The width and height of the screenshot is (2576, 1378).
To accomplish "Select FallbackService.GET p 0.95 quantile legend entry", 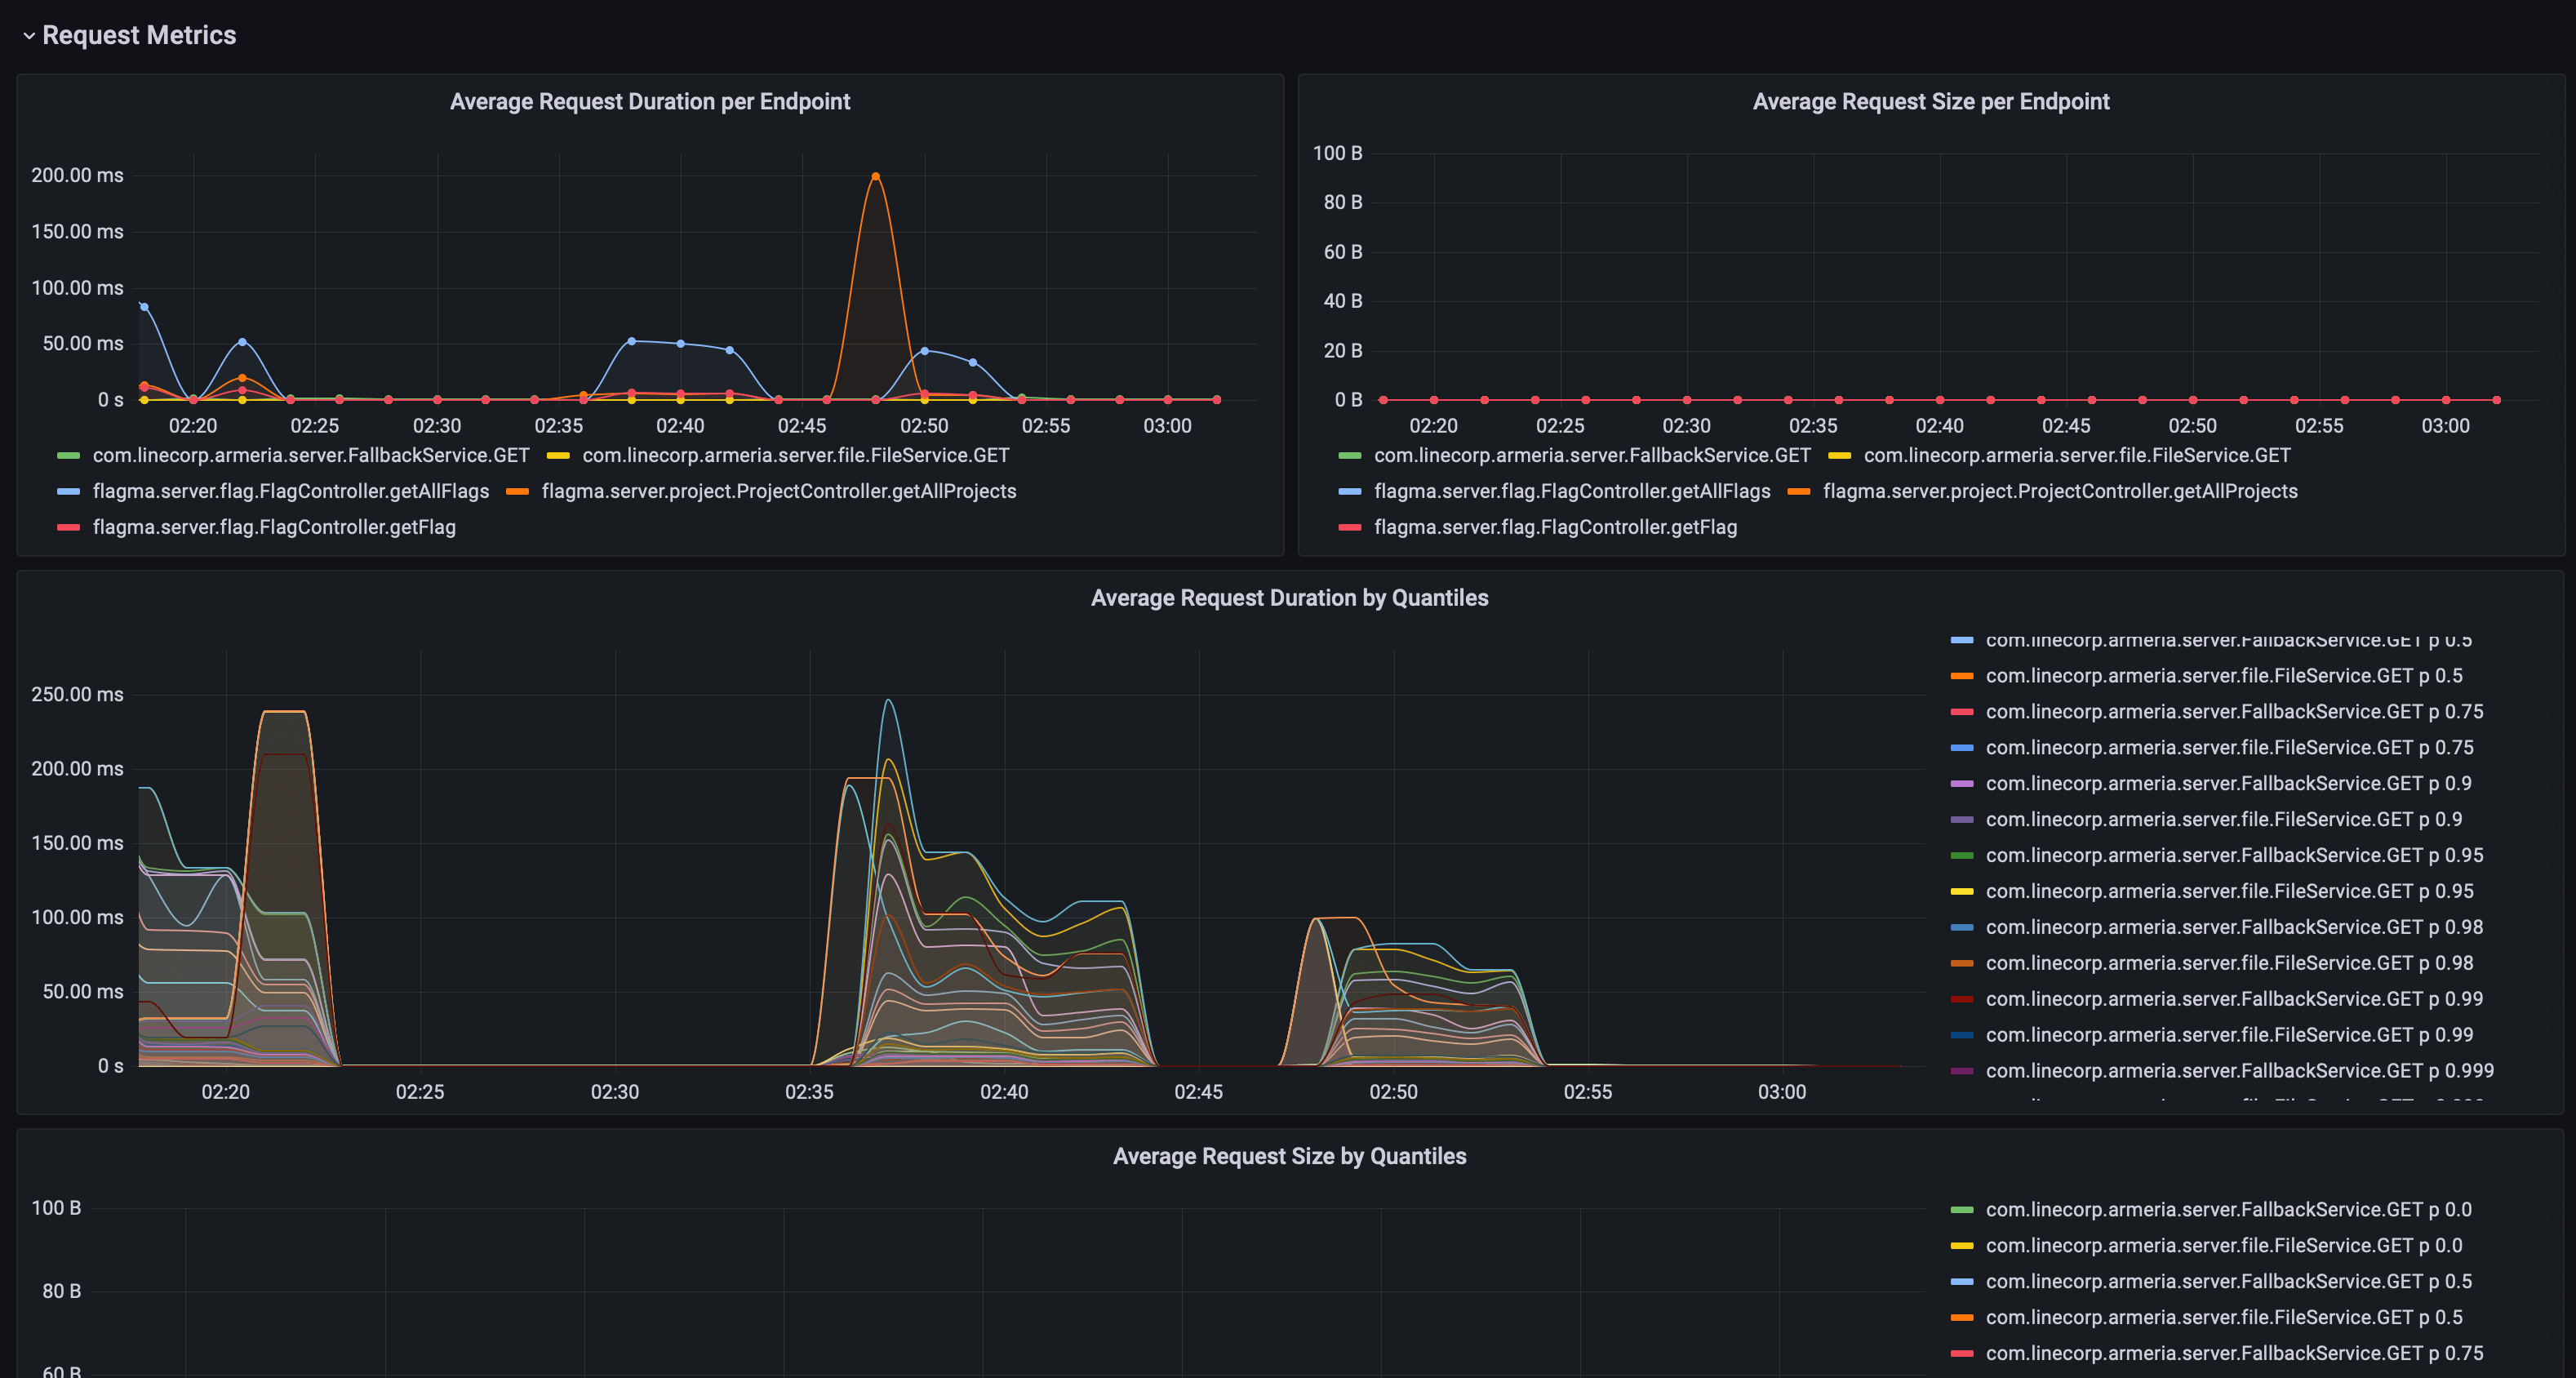I will (x=2233, y=855).
